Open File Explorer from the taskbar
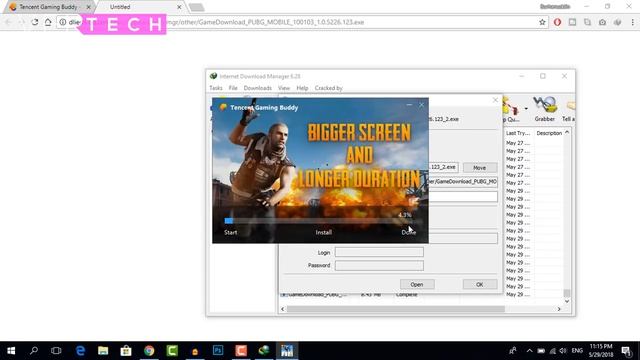 pyautogui.click(x=103, y=351)
